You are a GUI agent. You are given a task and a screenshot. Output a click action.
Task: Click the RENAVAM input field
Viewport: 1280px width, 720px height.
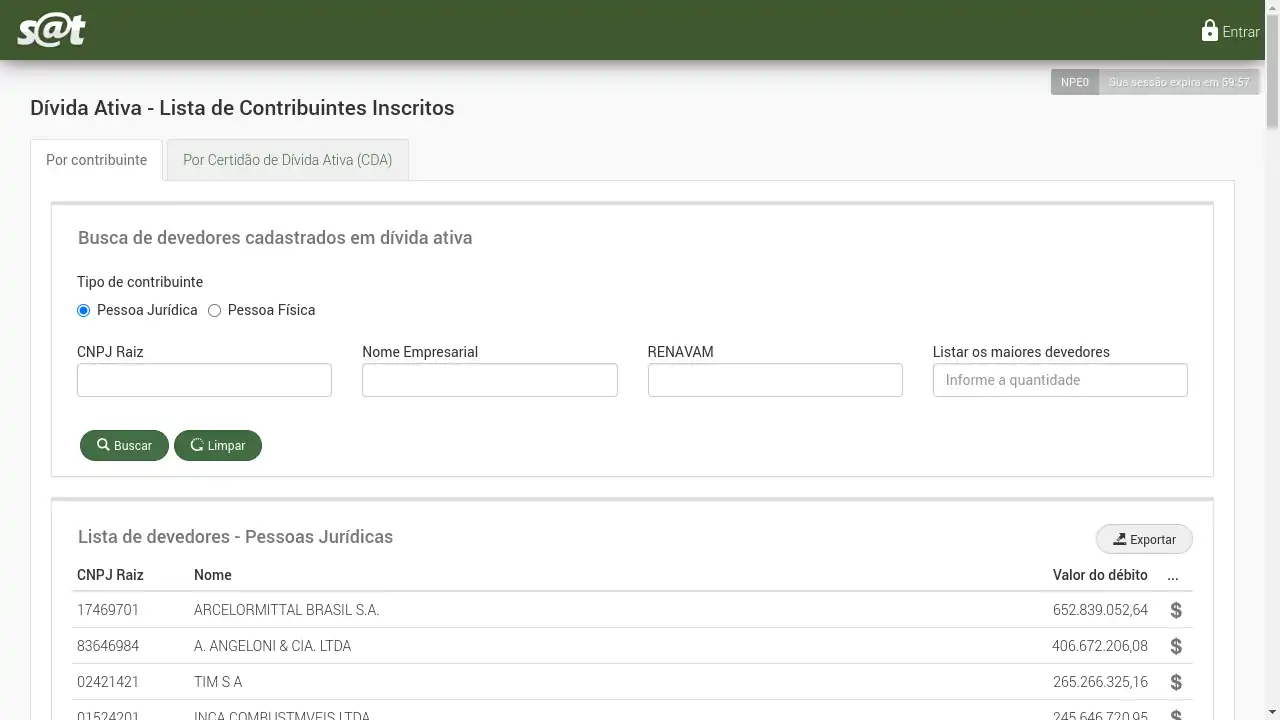[775, 380]
